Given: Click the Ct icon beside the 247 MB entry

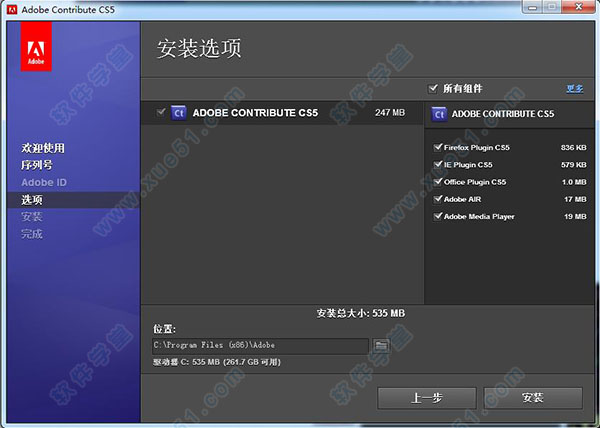Looking at the screenshot, I should [178, 113].
